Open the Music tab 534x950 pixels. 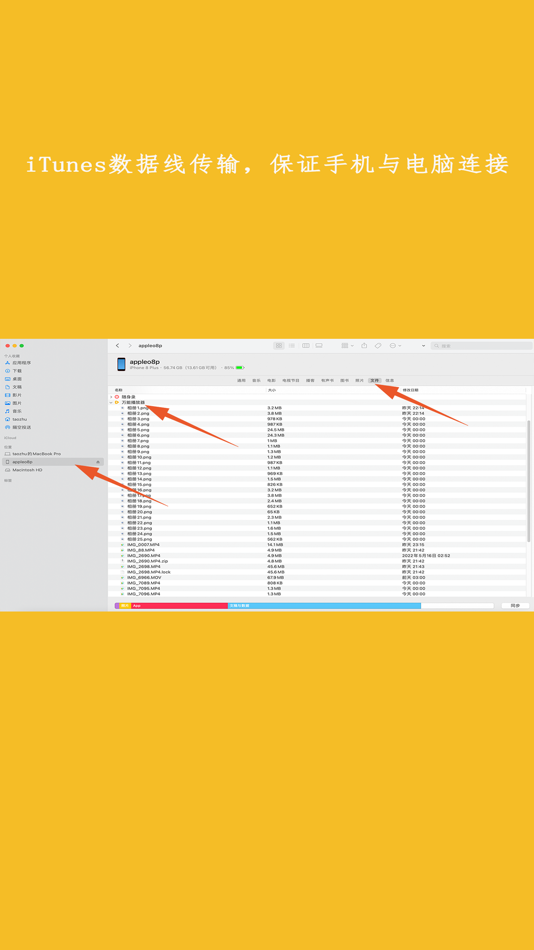(256, 380)
